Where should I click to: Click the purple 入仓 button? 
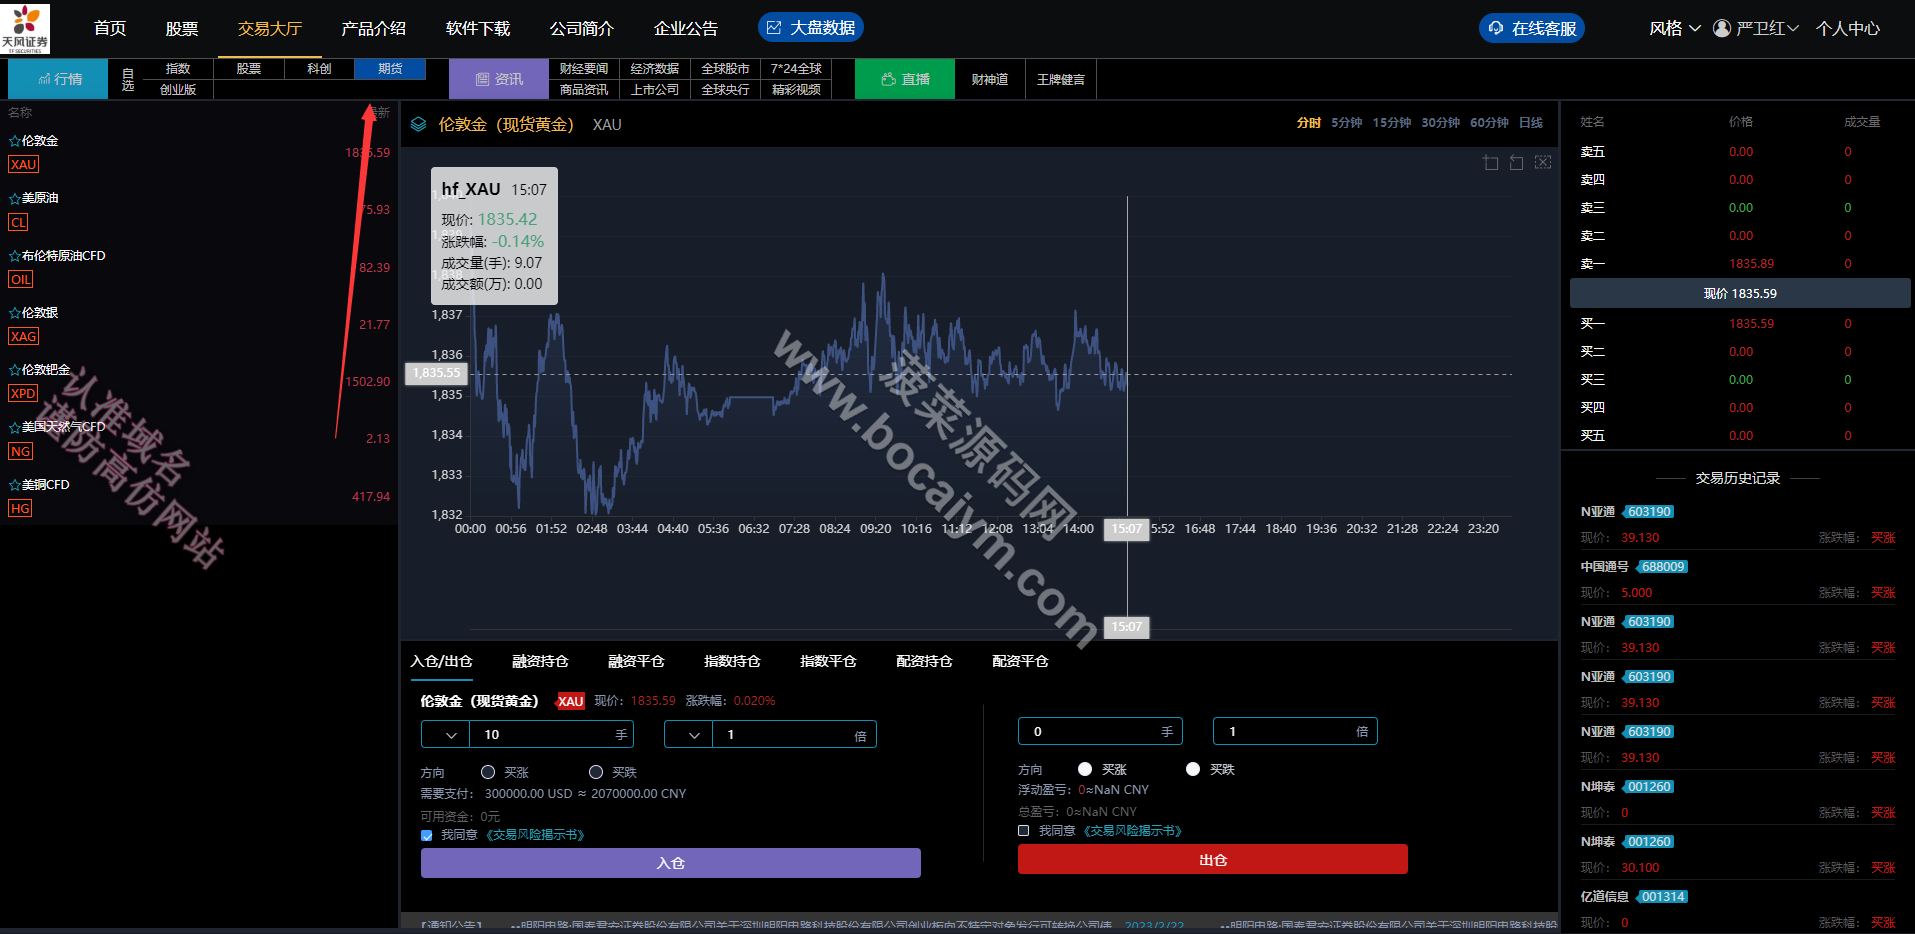(671, 863)
